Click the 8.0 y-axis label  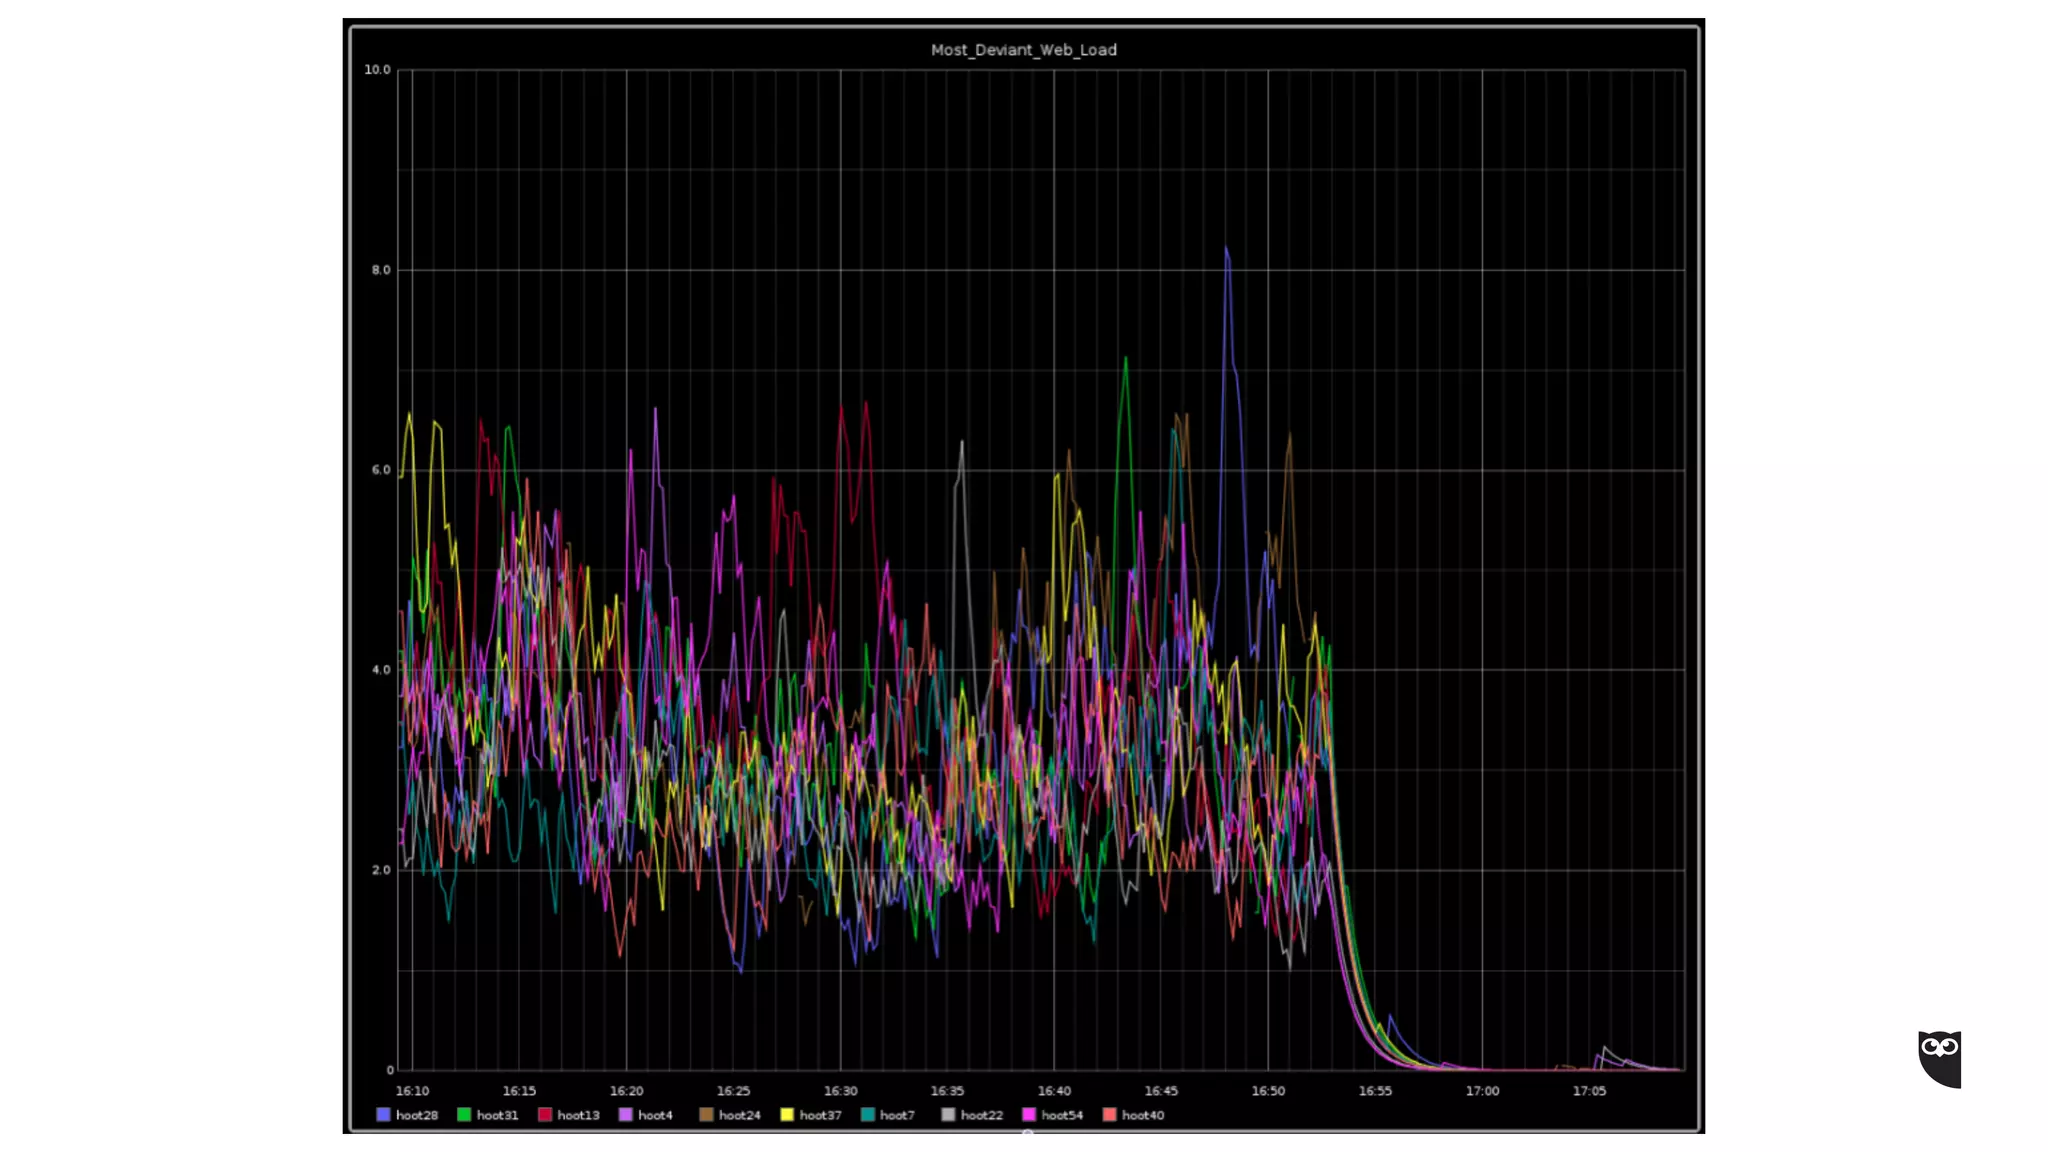point(381,270)
